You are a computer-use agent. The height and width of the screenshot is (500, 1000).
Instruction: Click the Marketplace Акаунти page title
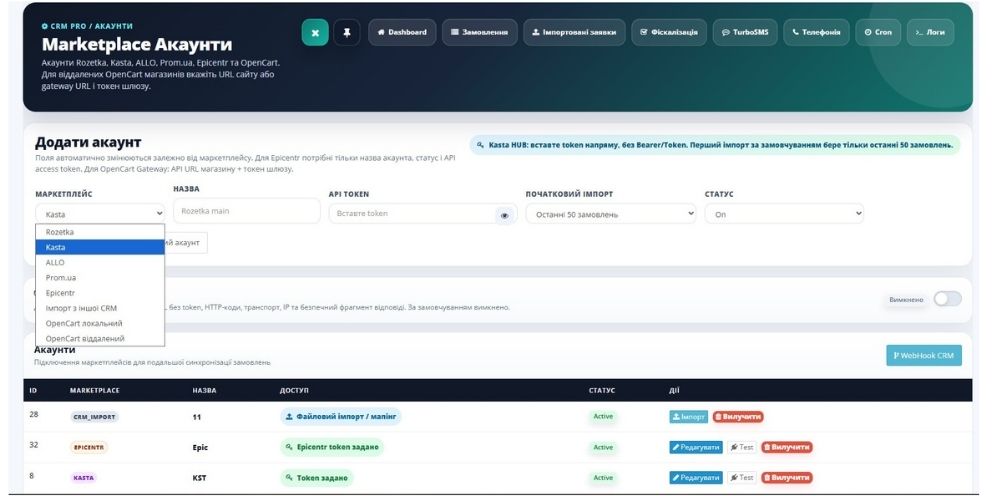pos(137,45)
